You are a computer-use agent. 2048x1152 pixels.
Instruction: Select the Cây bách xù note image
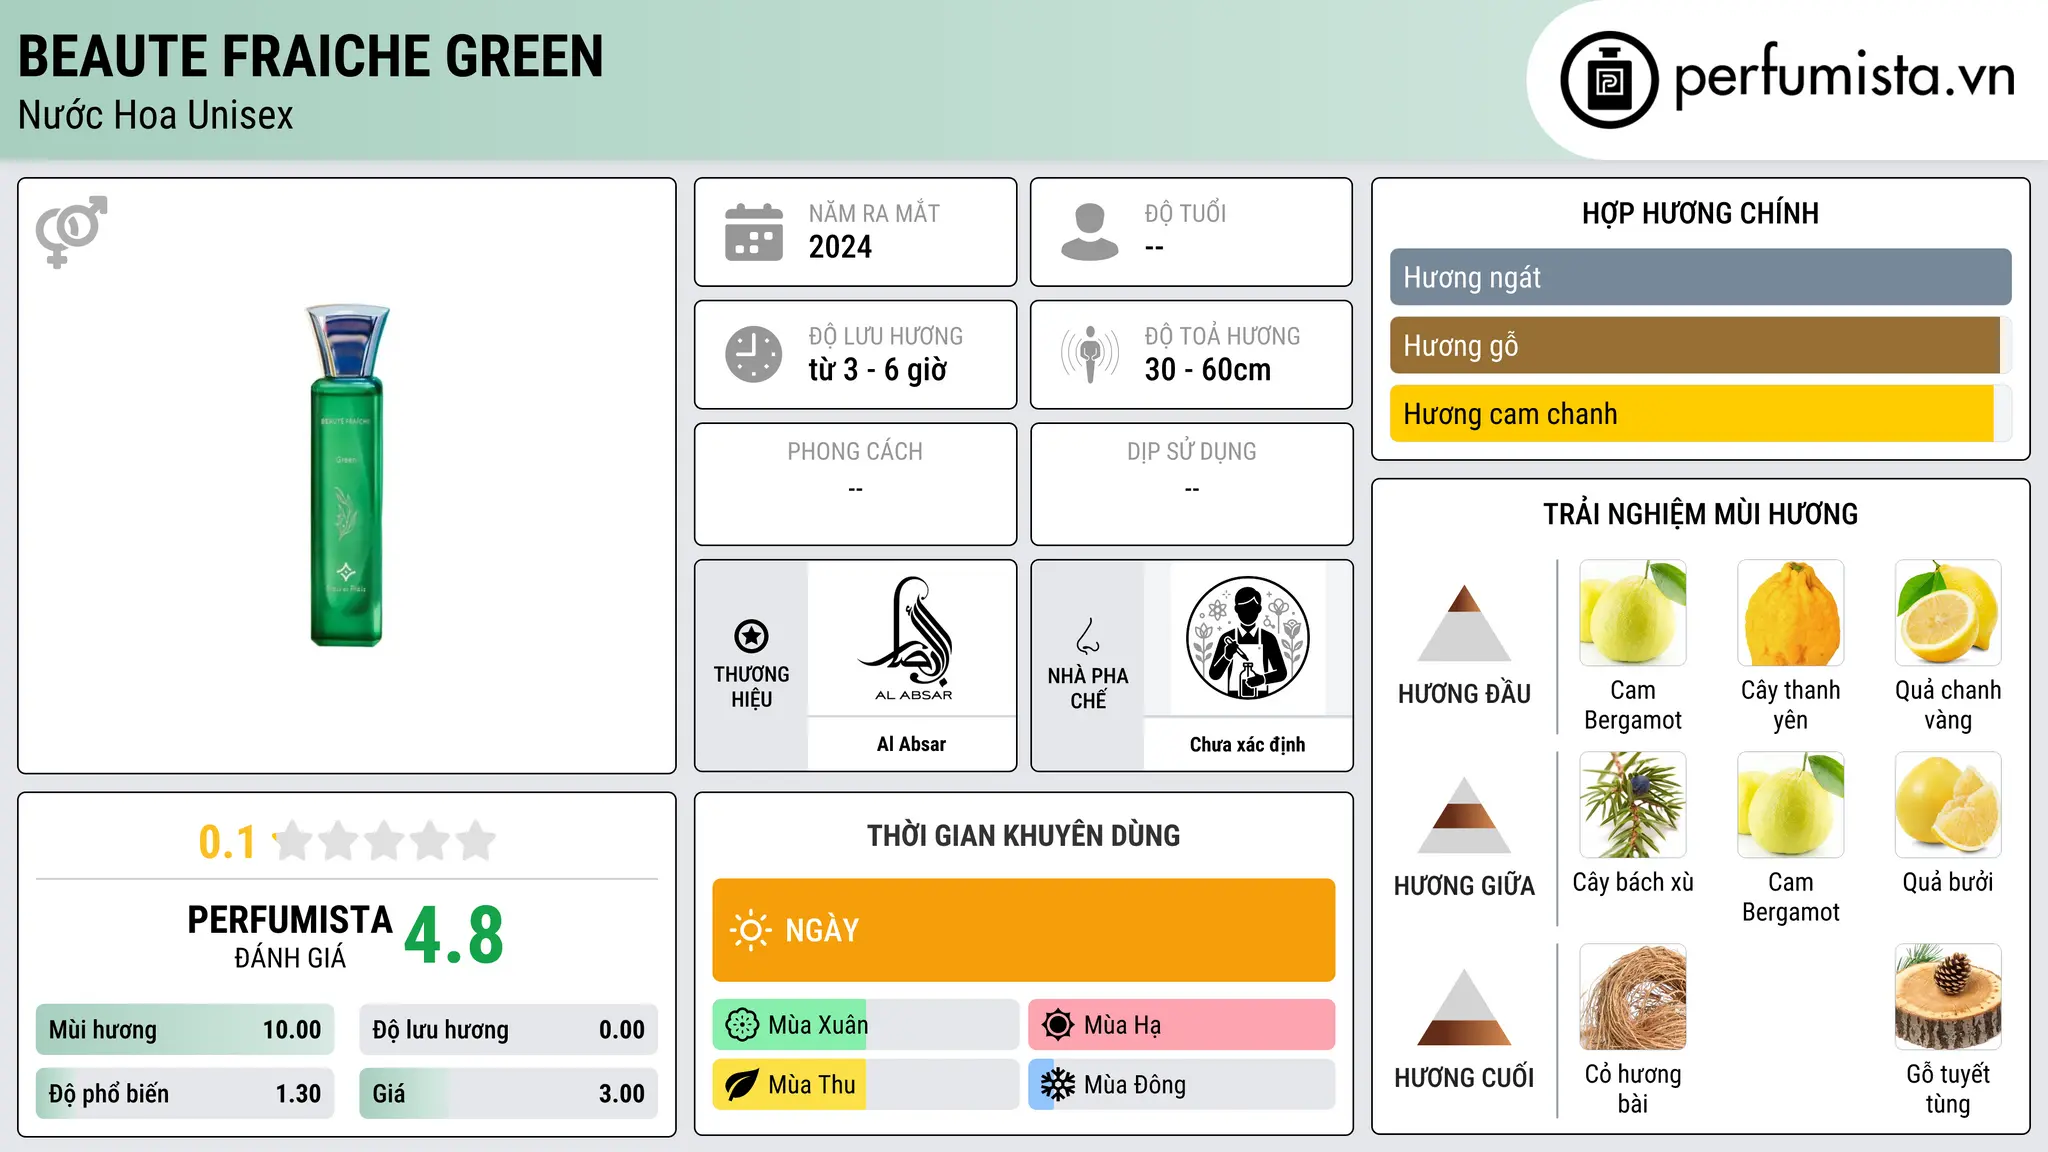1632,805
